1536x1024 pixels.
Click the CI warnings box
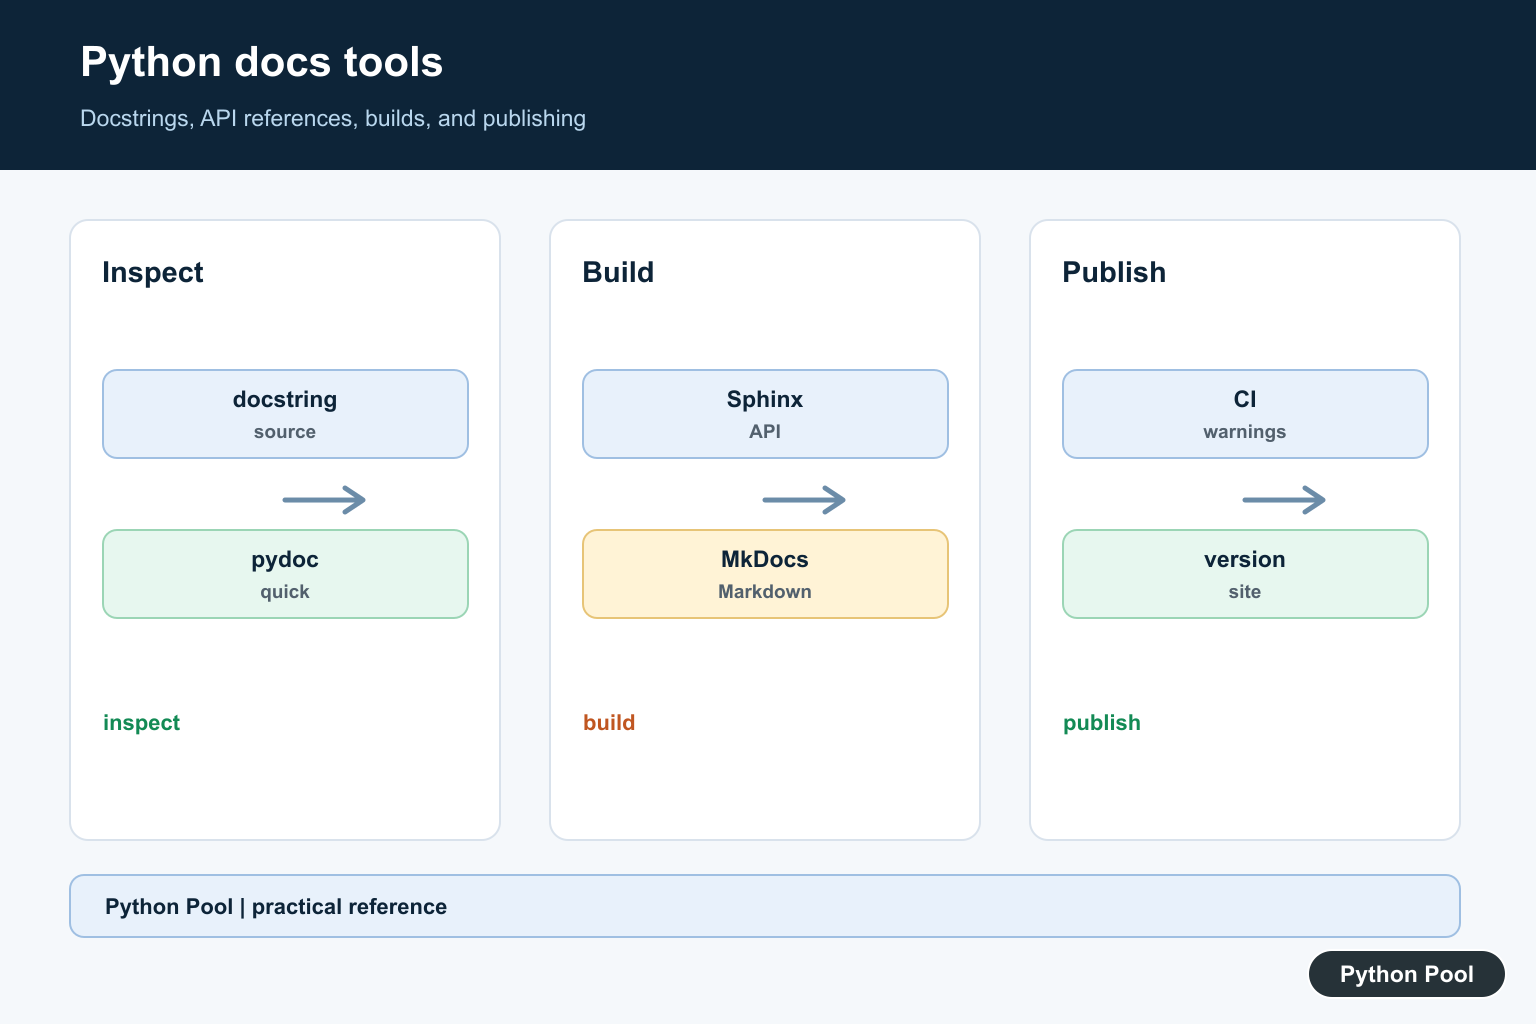[1245, 414]
